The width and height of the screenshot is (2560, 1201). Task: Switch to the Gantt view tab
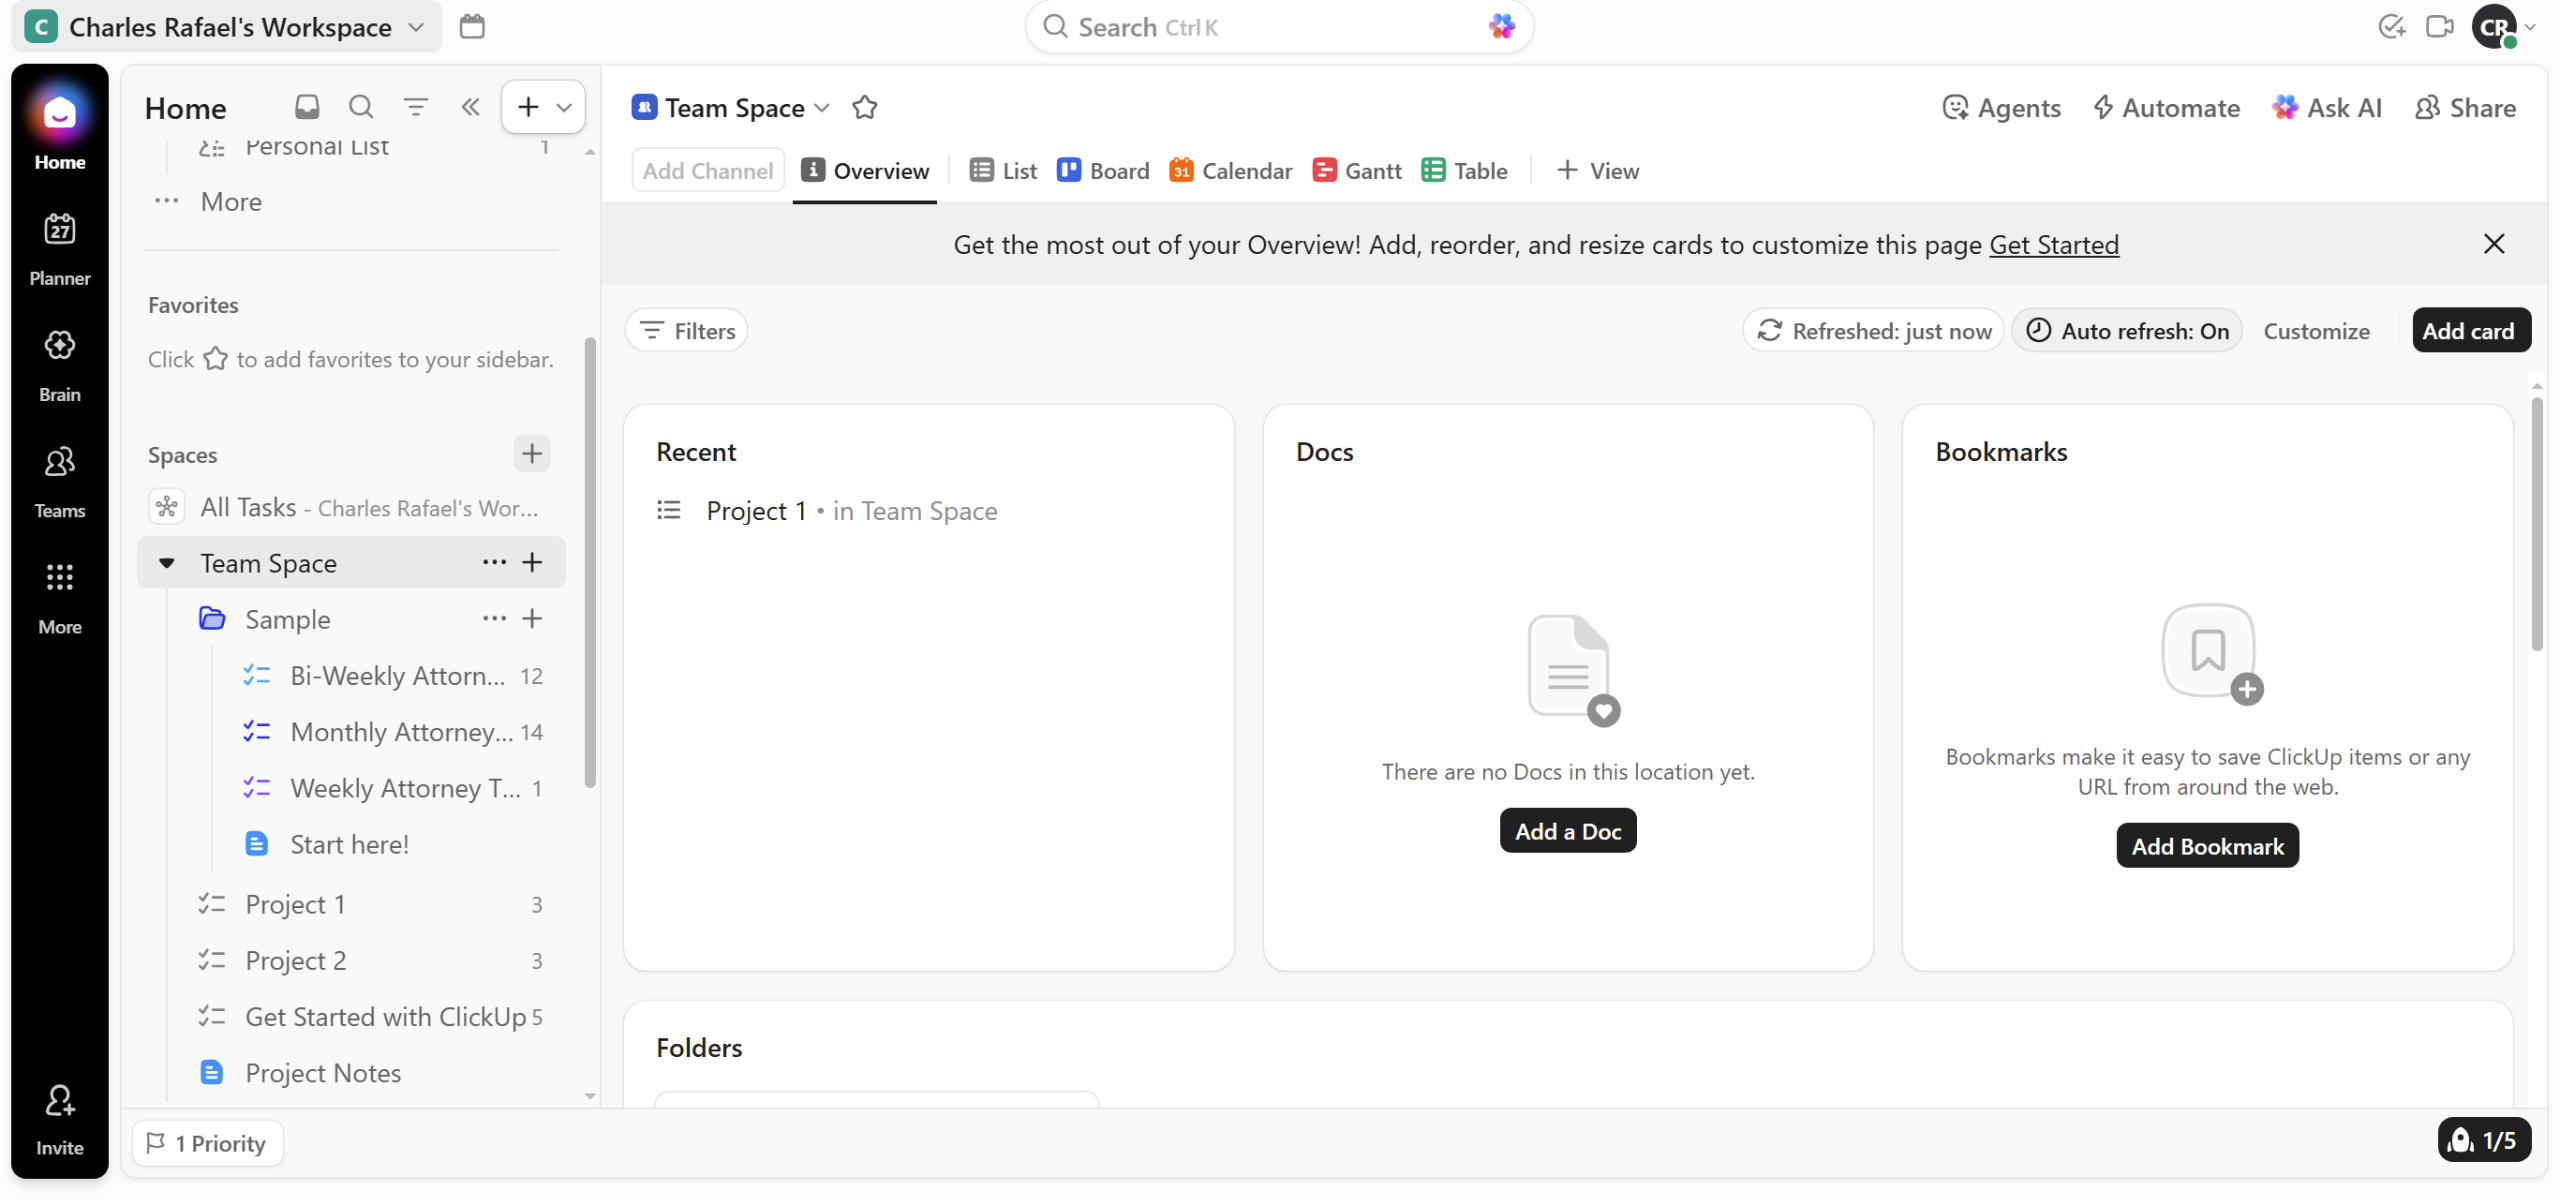point(1356,171)
